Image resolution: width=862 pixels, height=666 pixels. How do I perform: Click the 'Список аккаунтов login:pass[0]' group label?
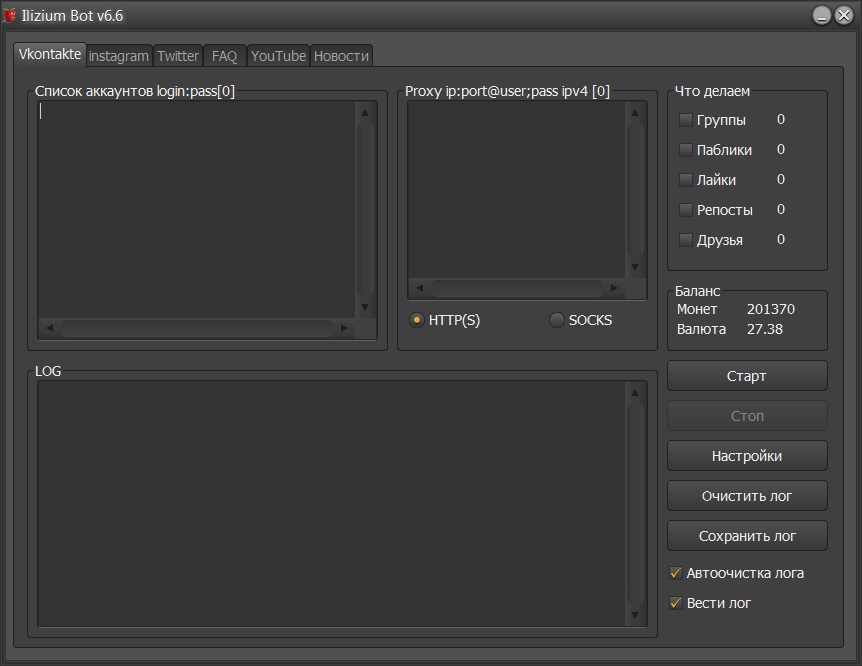135,91
